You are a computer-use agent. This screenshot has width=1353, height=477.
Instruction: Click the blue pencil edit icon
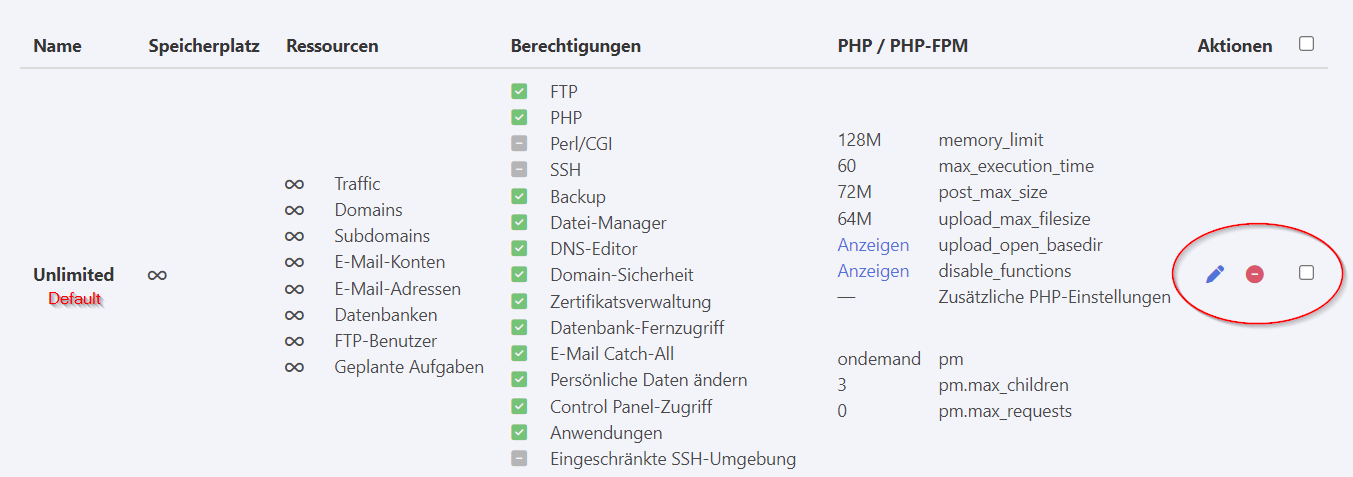pyautogui.click(x=1215, y=273)
